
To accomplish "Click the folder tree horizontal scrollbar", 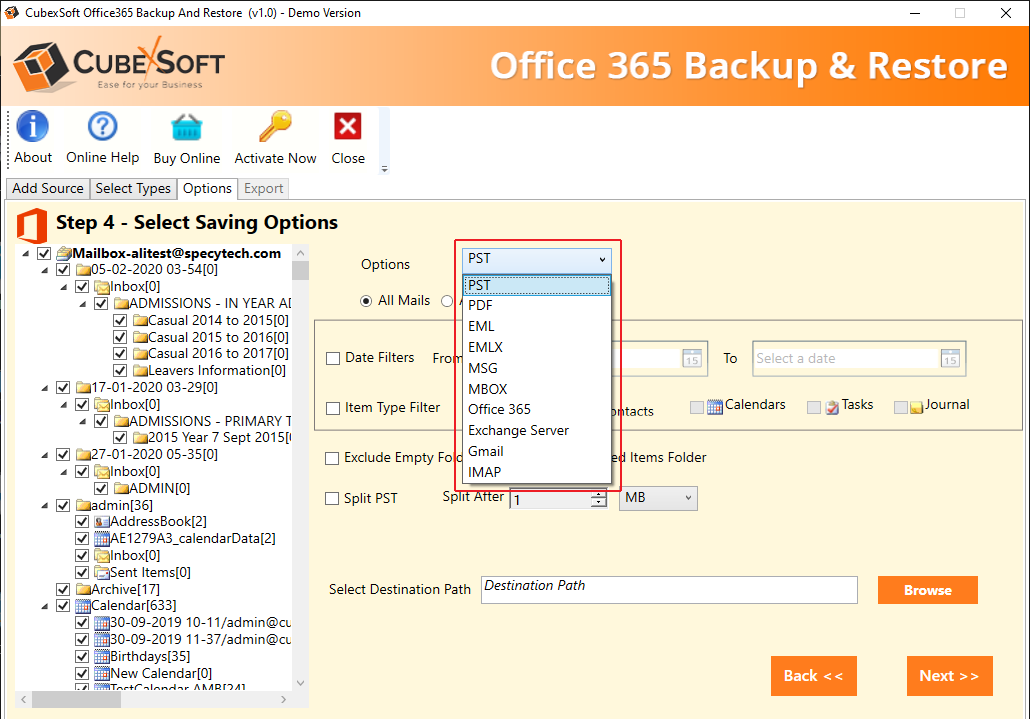I will point(154,700).
